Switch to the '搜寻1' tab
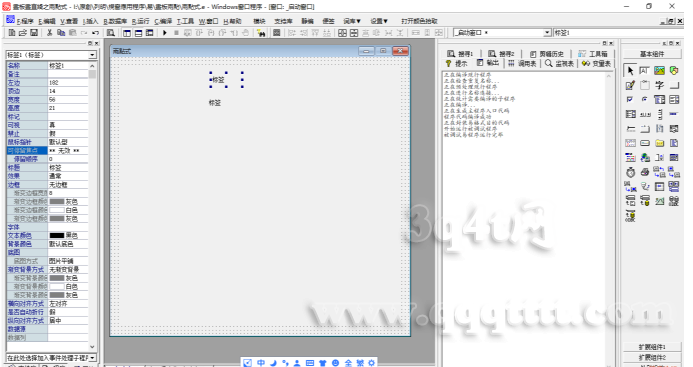Screen dimensions: 693x367 [x=460, y=54]
